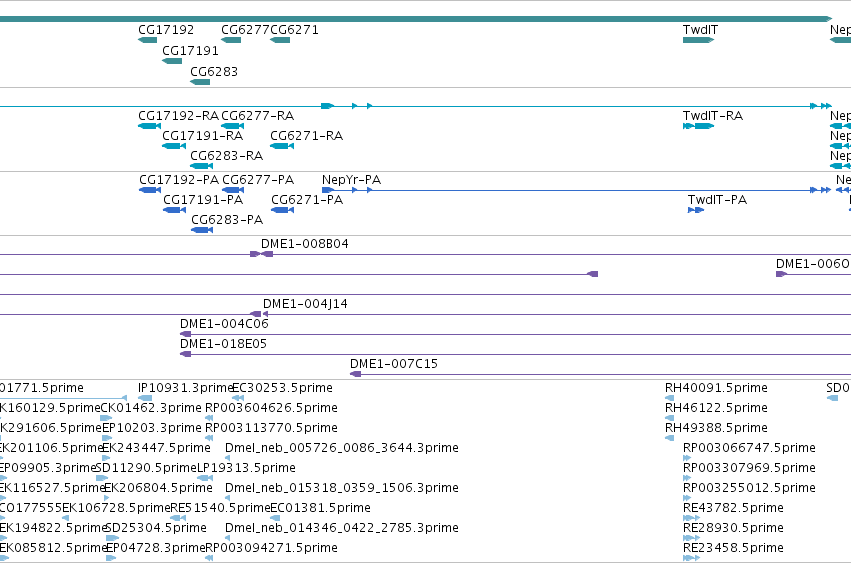Select EST LP19313.5prime
This screenshot has height=563, width=851.
pyautogui.click(x=246, y=469)
